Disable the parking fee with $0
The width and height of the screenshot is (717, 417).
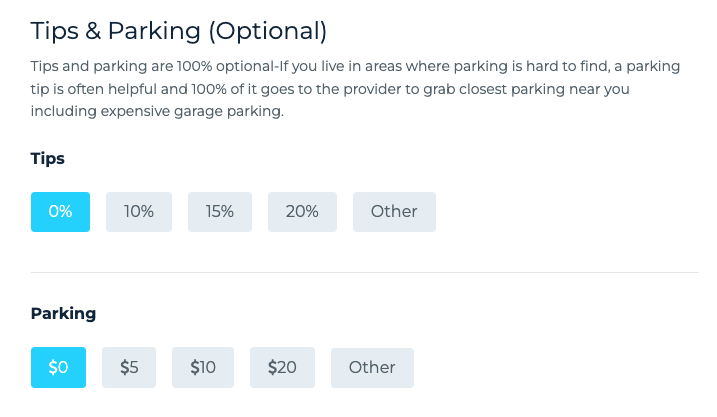[x=58, y=367]
